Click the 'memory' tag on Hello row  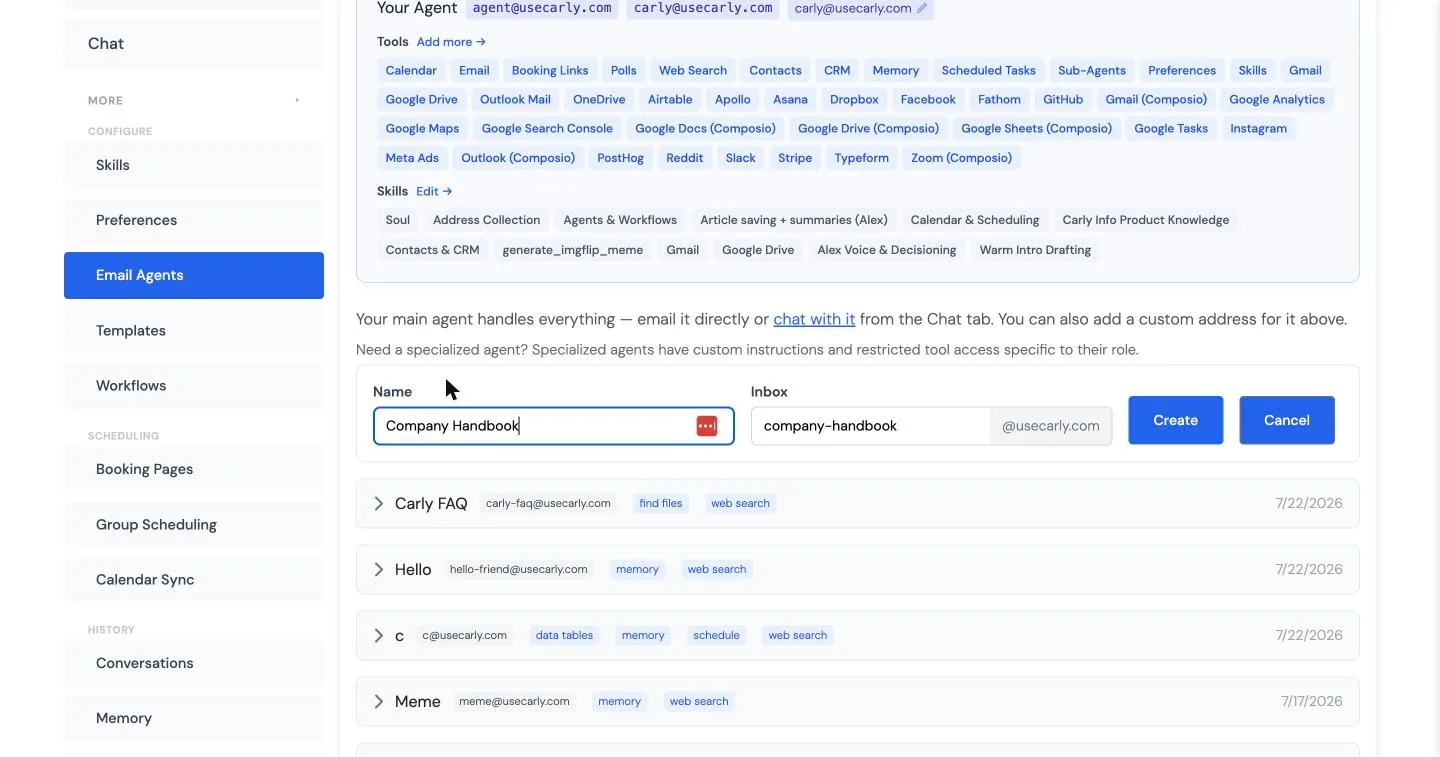point(637,570)
